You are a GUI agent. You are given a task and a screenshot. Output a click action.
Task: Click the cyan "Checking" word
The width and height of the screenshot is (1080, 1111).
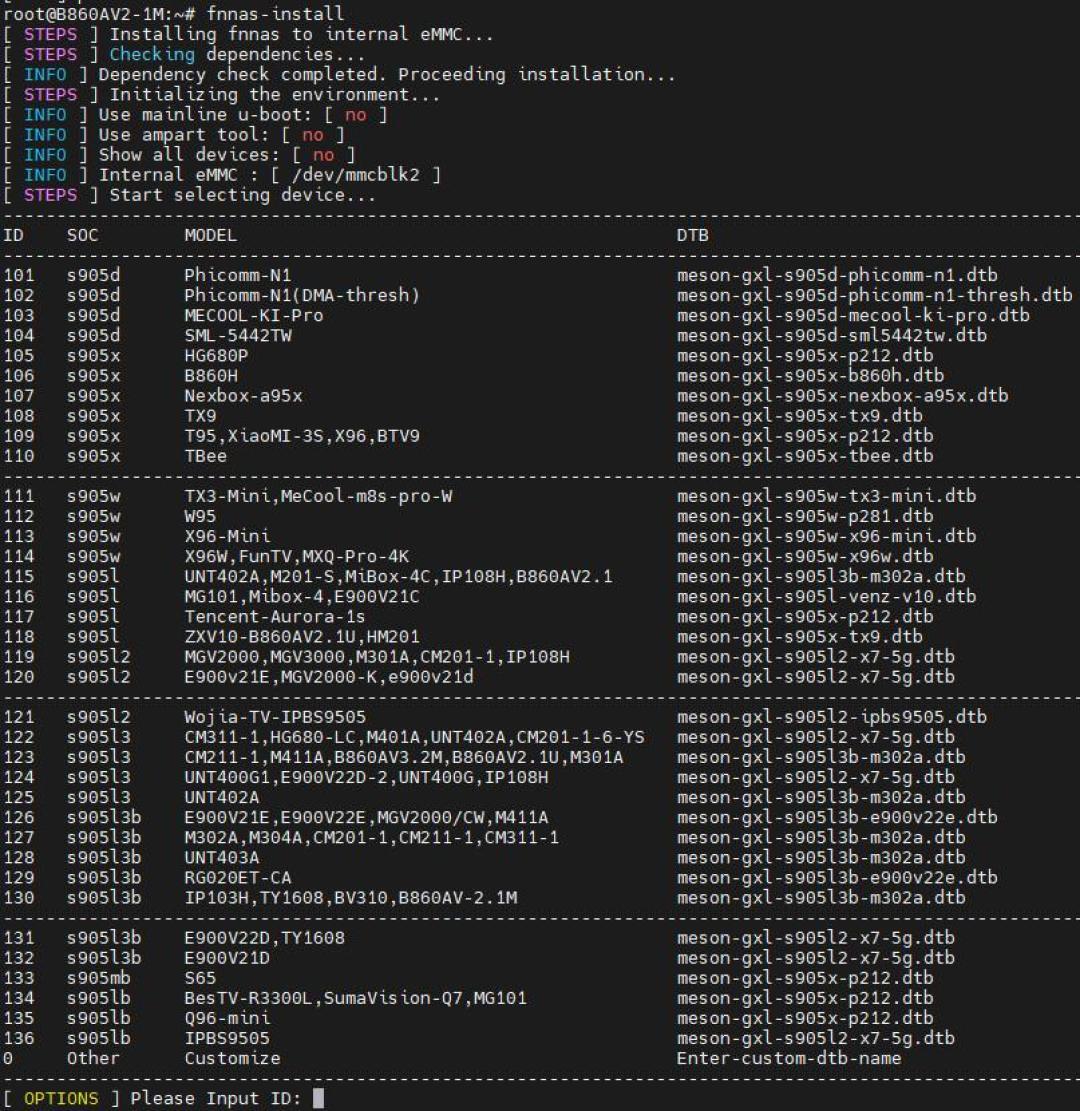[x=152, y=55]
